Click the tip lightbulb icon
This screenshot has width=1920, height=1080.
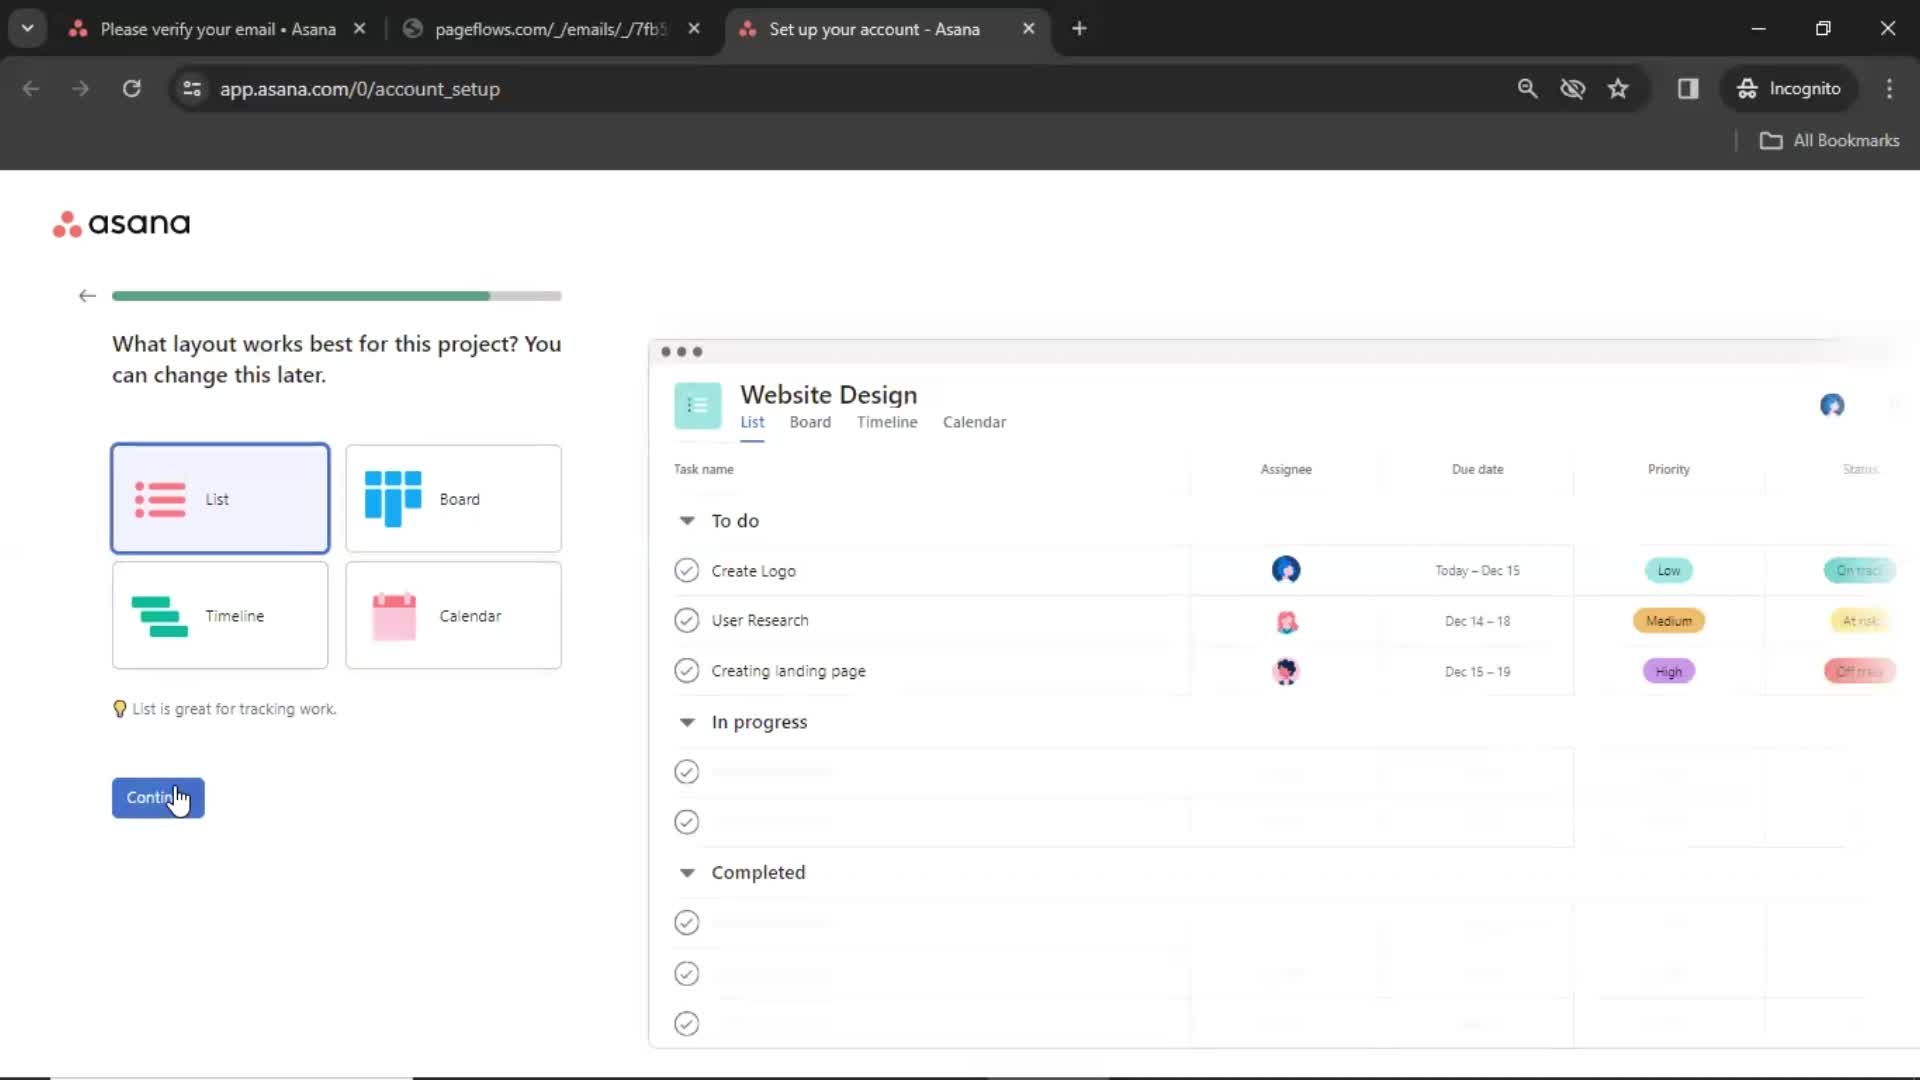click(119, 708)
